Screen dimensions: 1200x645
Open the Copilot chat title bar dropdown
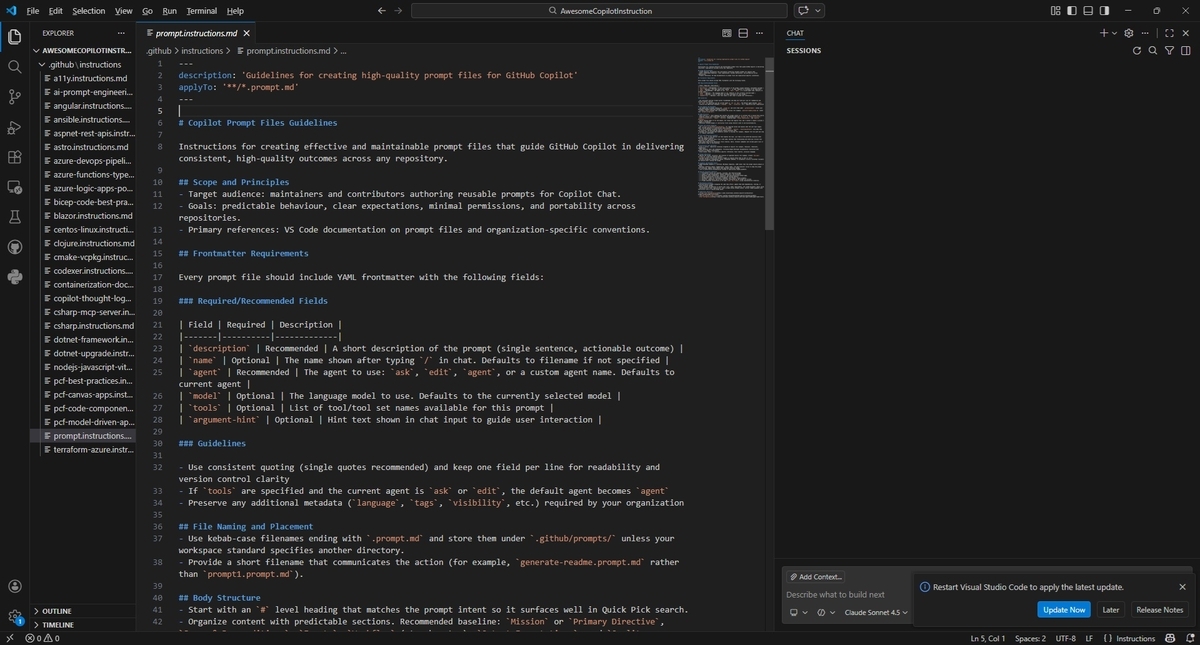click(x=820, y=10)
